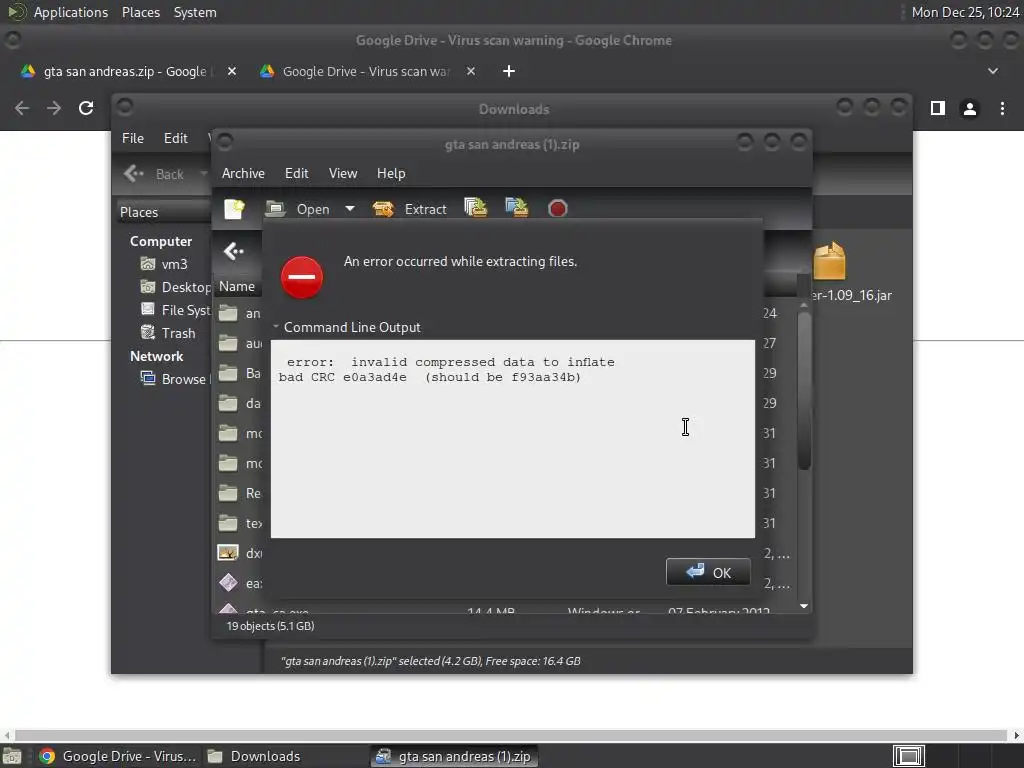Open Chrome three-dot menu
Viewport: 1024px width, 768px height.
coord(1002,108)
